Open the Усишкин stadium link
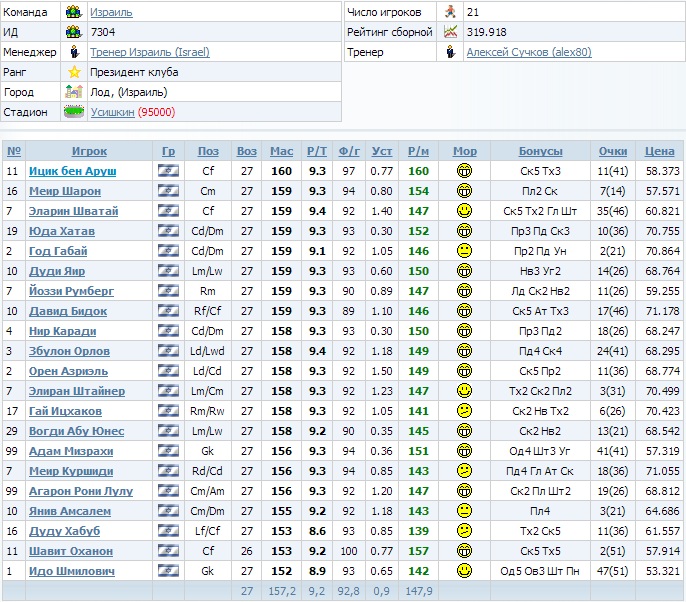686x602 pixels. click(112, 112)
